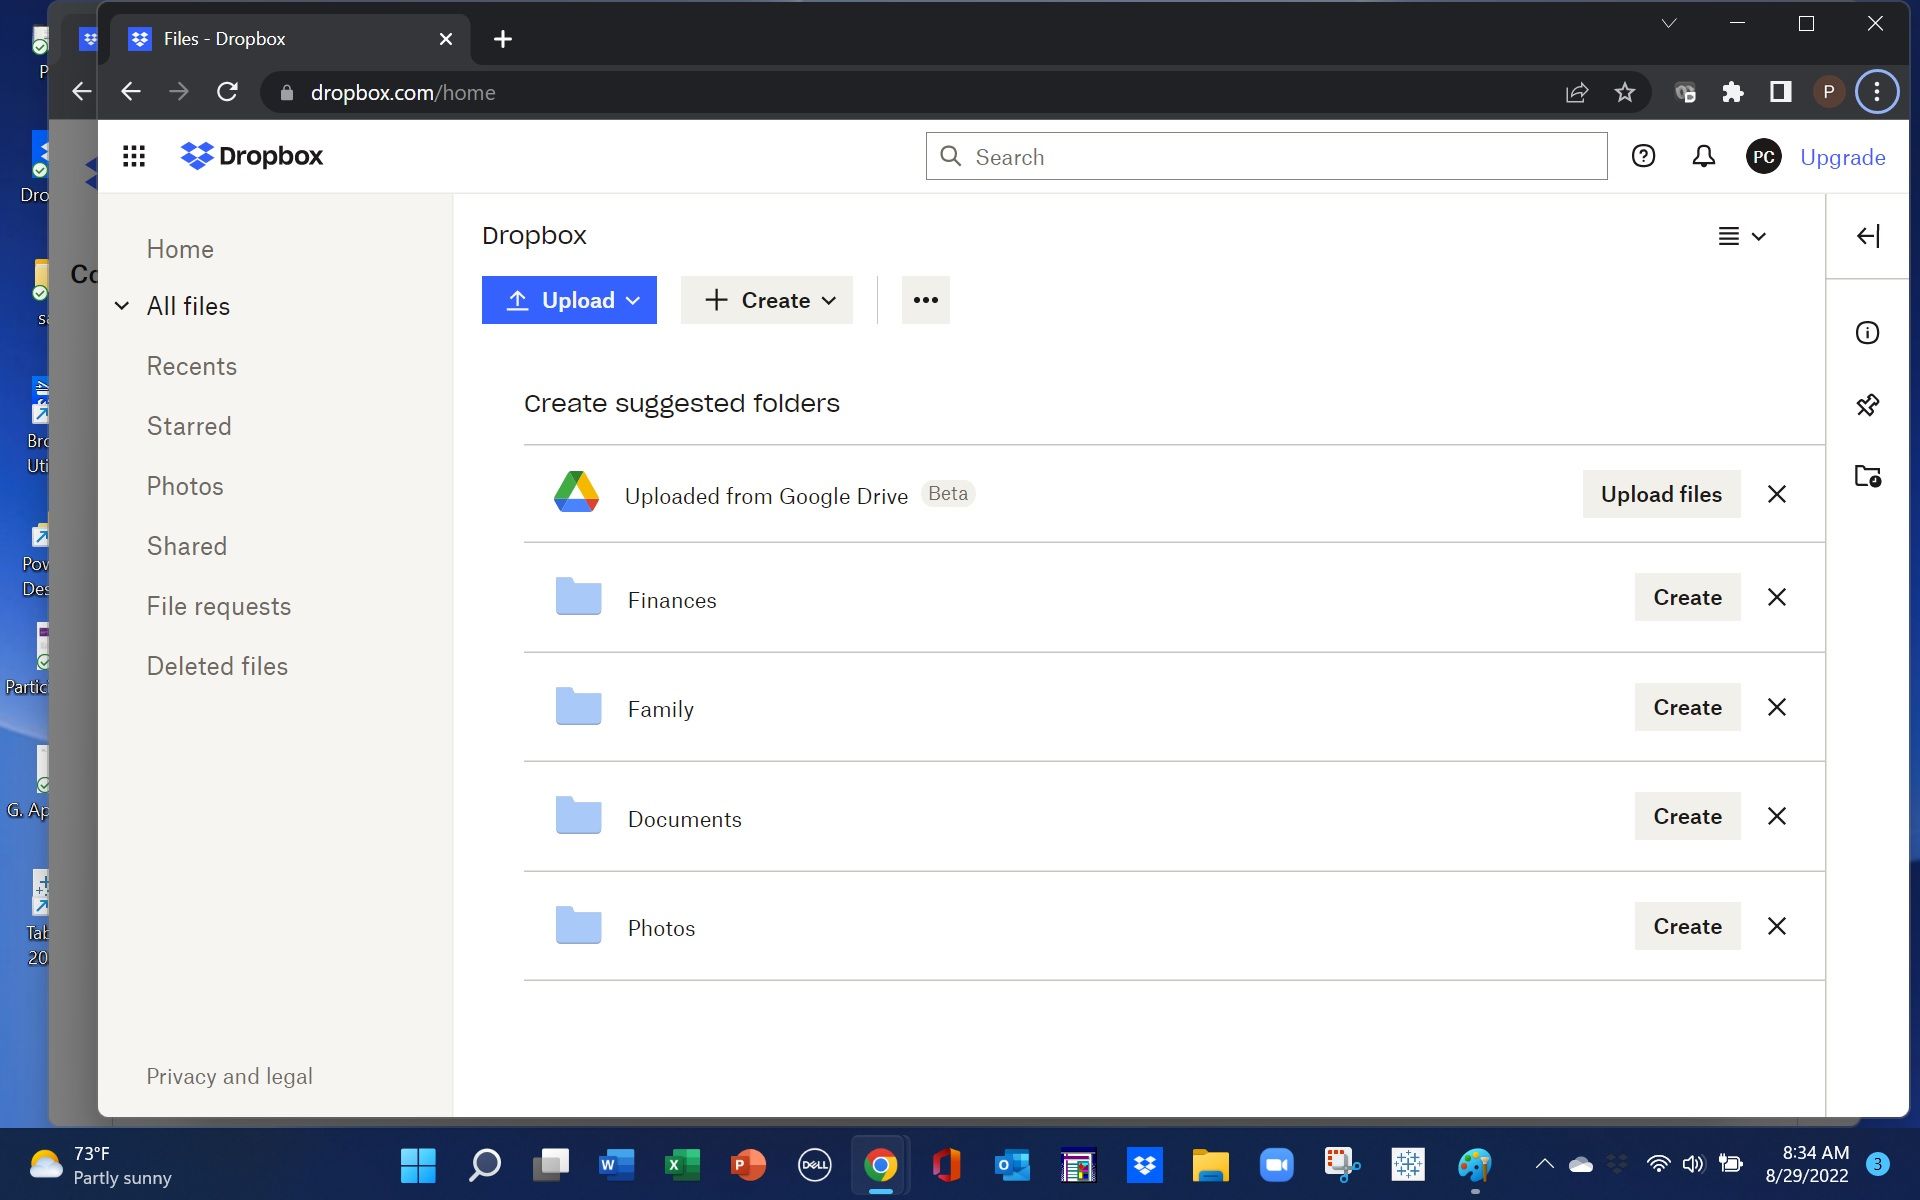Open Photos in the sidebar
This screenshot has width=1920, height=1200.
(x=185, y=486)
